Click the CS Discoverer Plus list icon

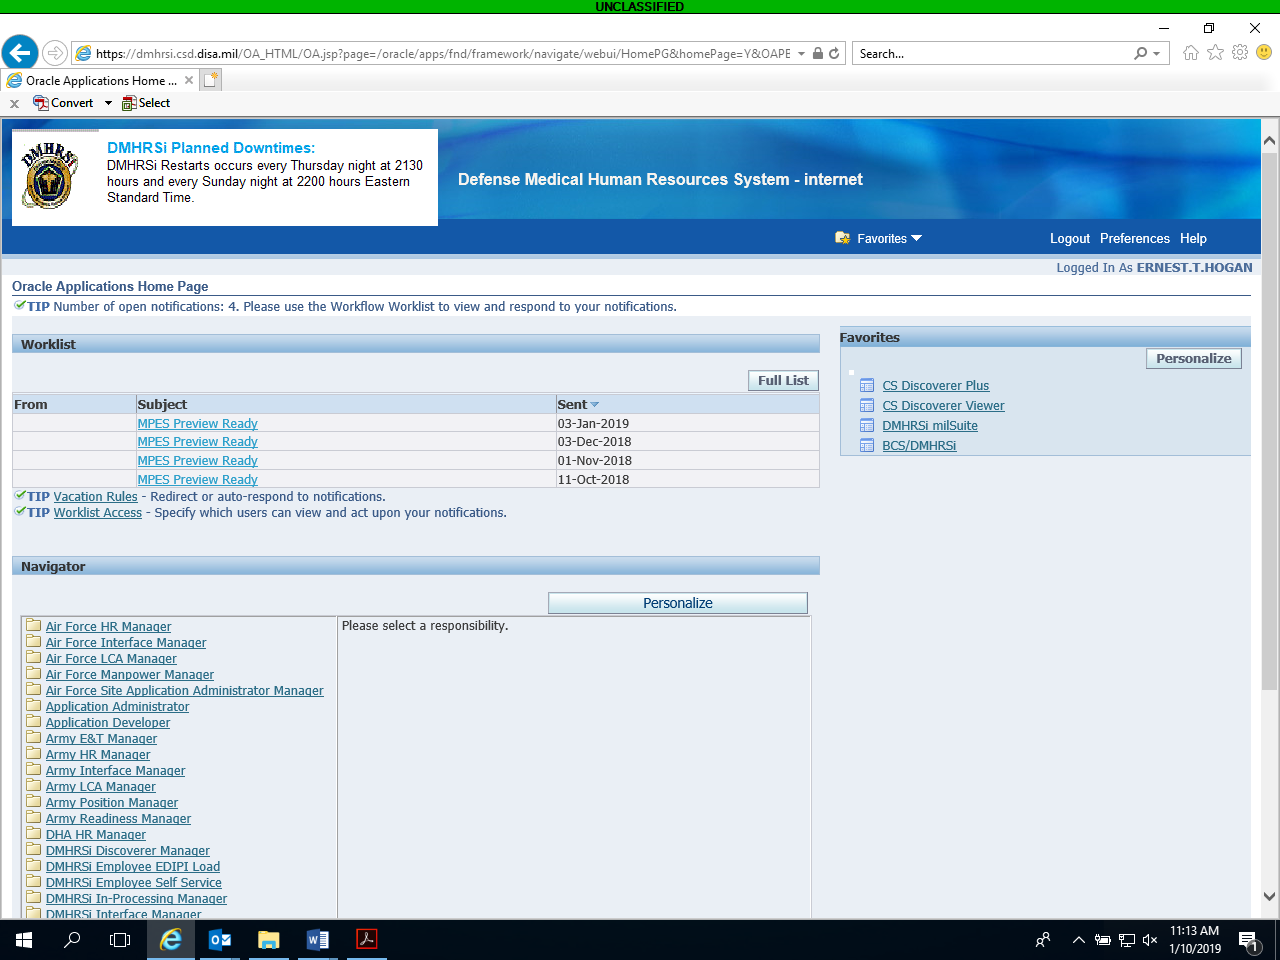pos(867,385)
